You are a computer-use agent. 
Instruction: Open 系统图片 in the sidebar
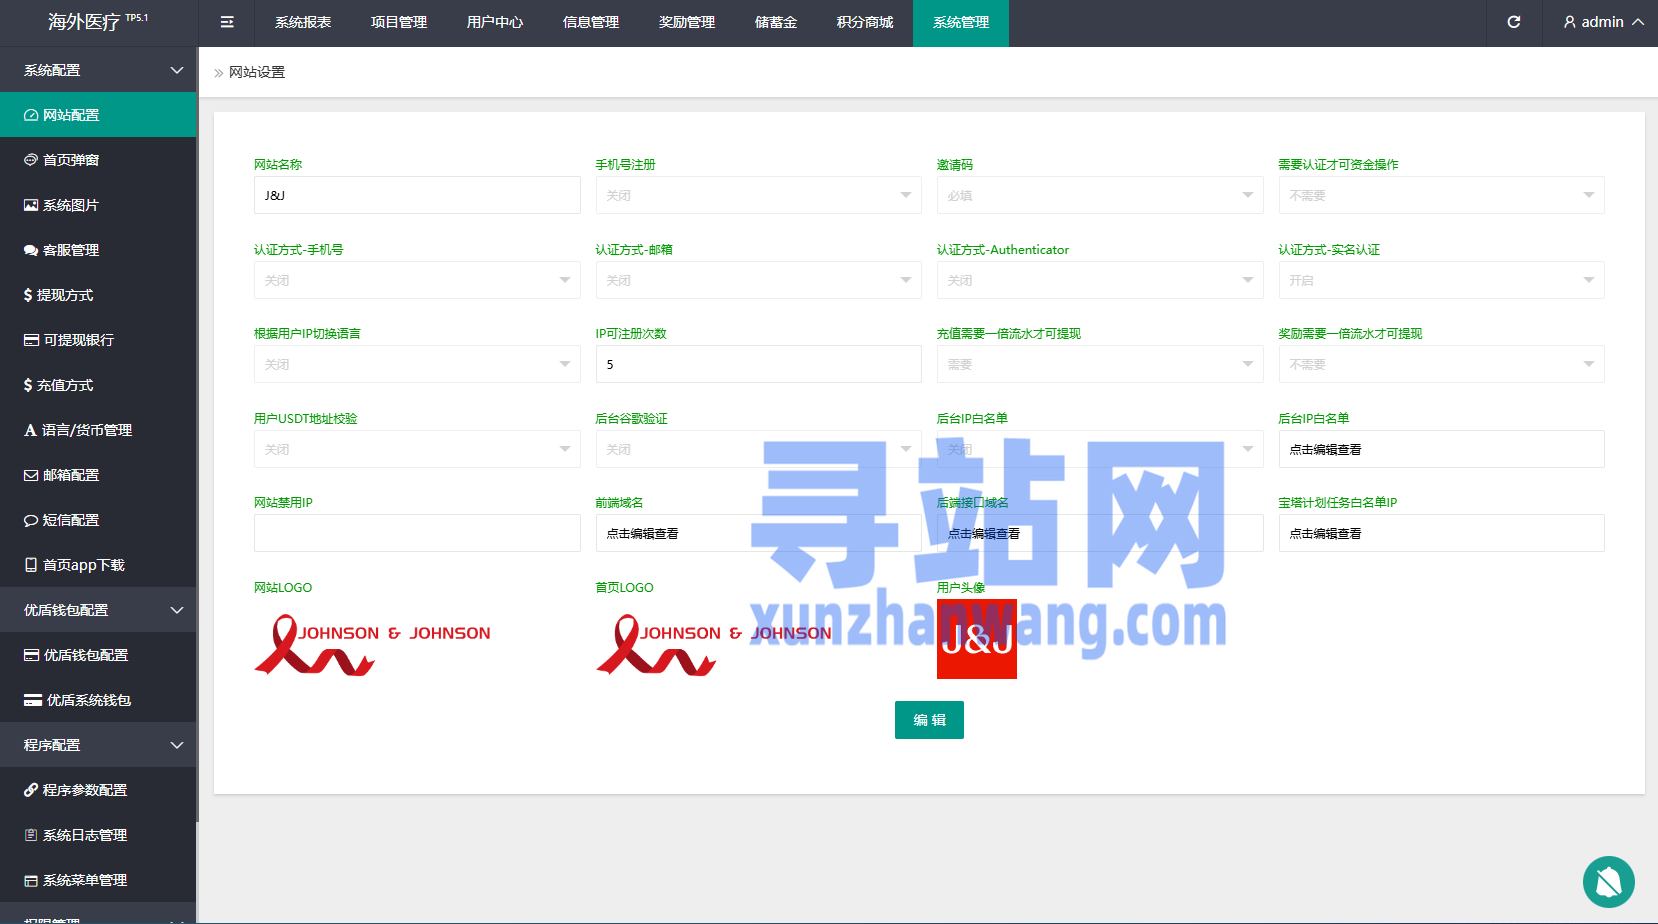point(98,205)
